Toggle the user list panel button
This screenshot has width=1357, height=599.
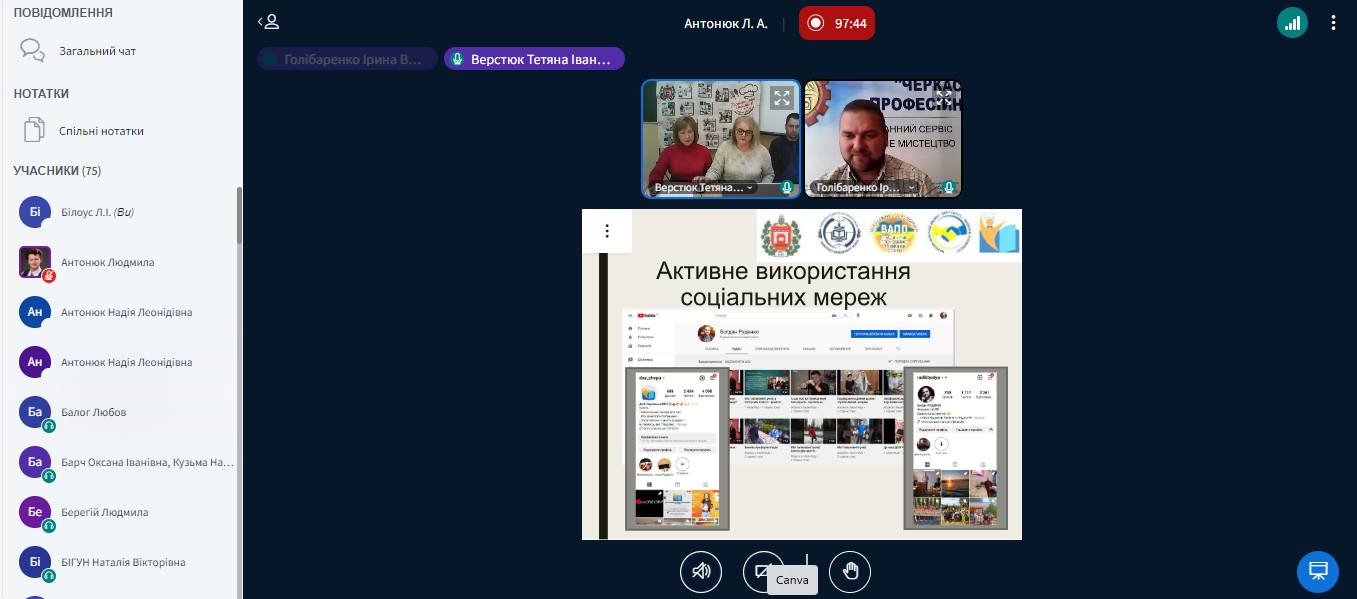coord(268,22)
